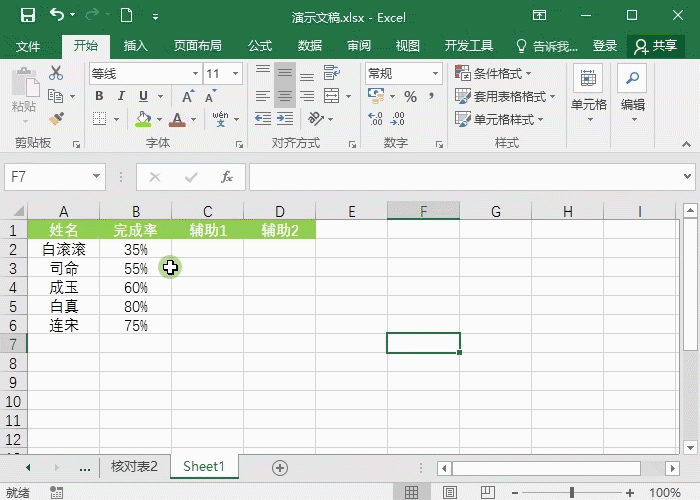Open the number format dropdown 常规

pyautogui.click(x=435, y=73)
